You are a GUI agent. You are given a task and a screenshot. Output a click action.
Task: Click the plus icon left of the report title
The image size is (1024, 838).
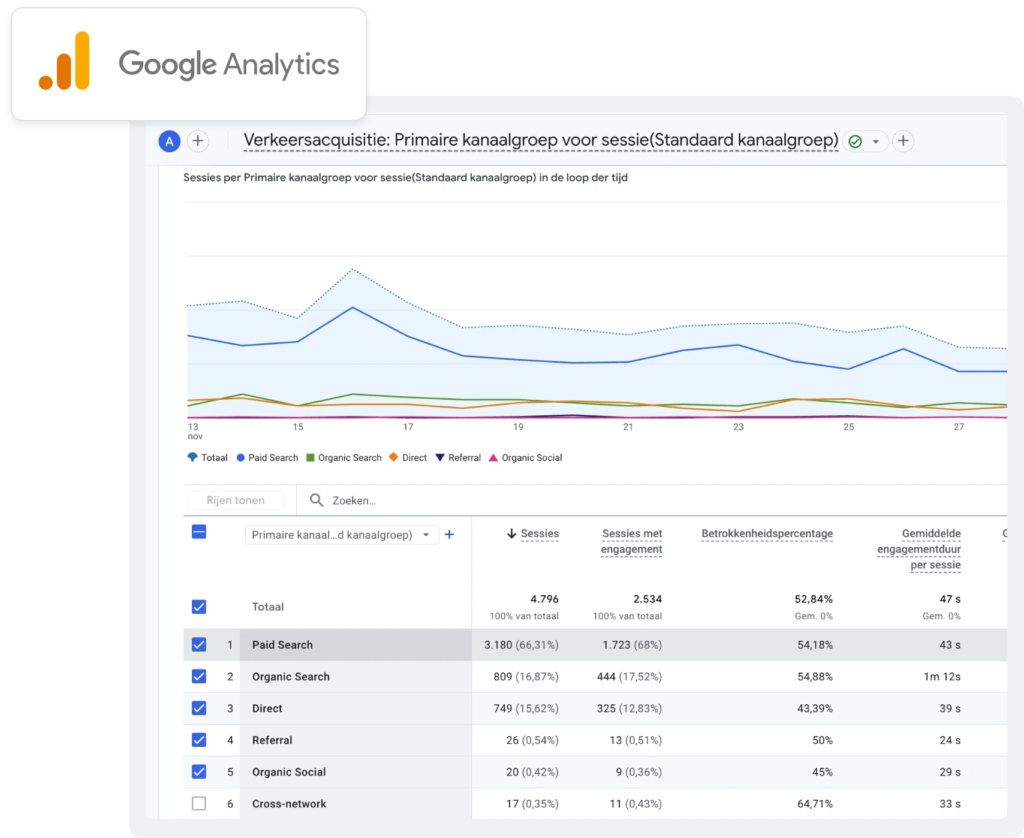pyautogui.click(x=198, y=141)
